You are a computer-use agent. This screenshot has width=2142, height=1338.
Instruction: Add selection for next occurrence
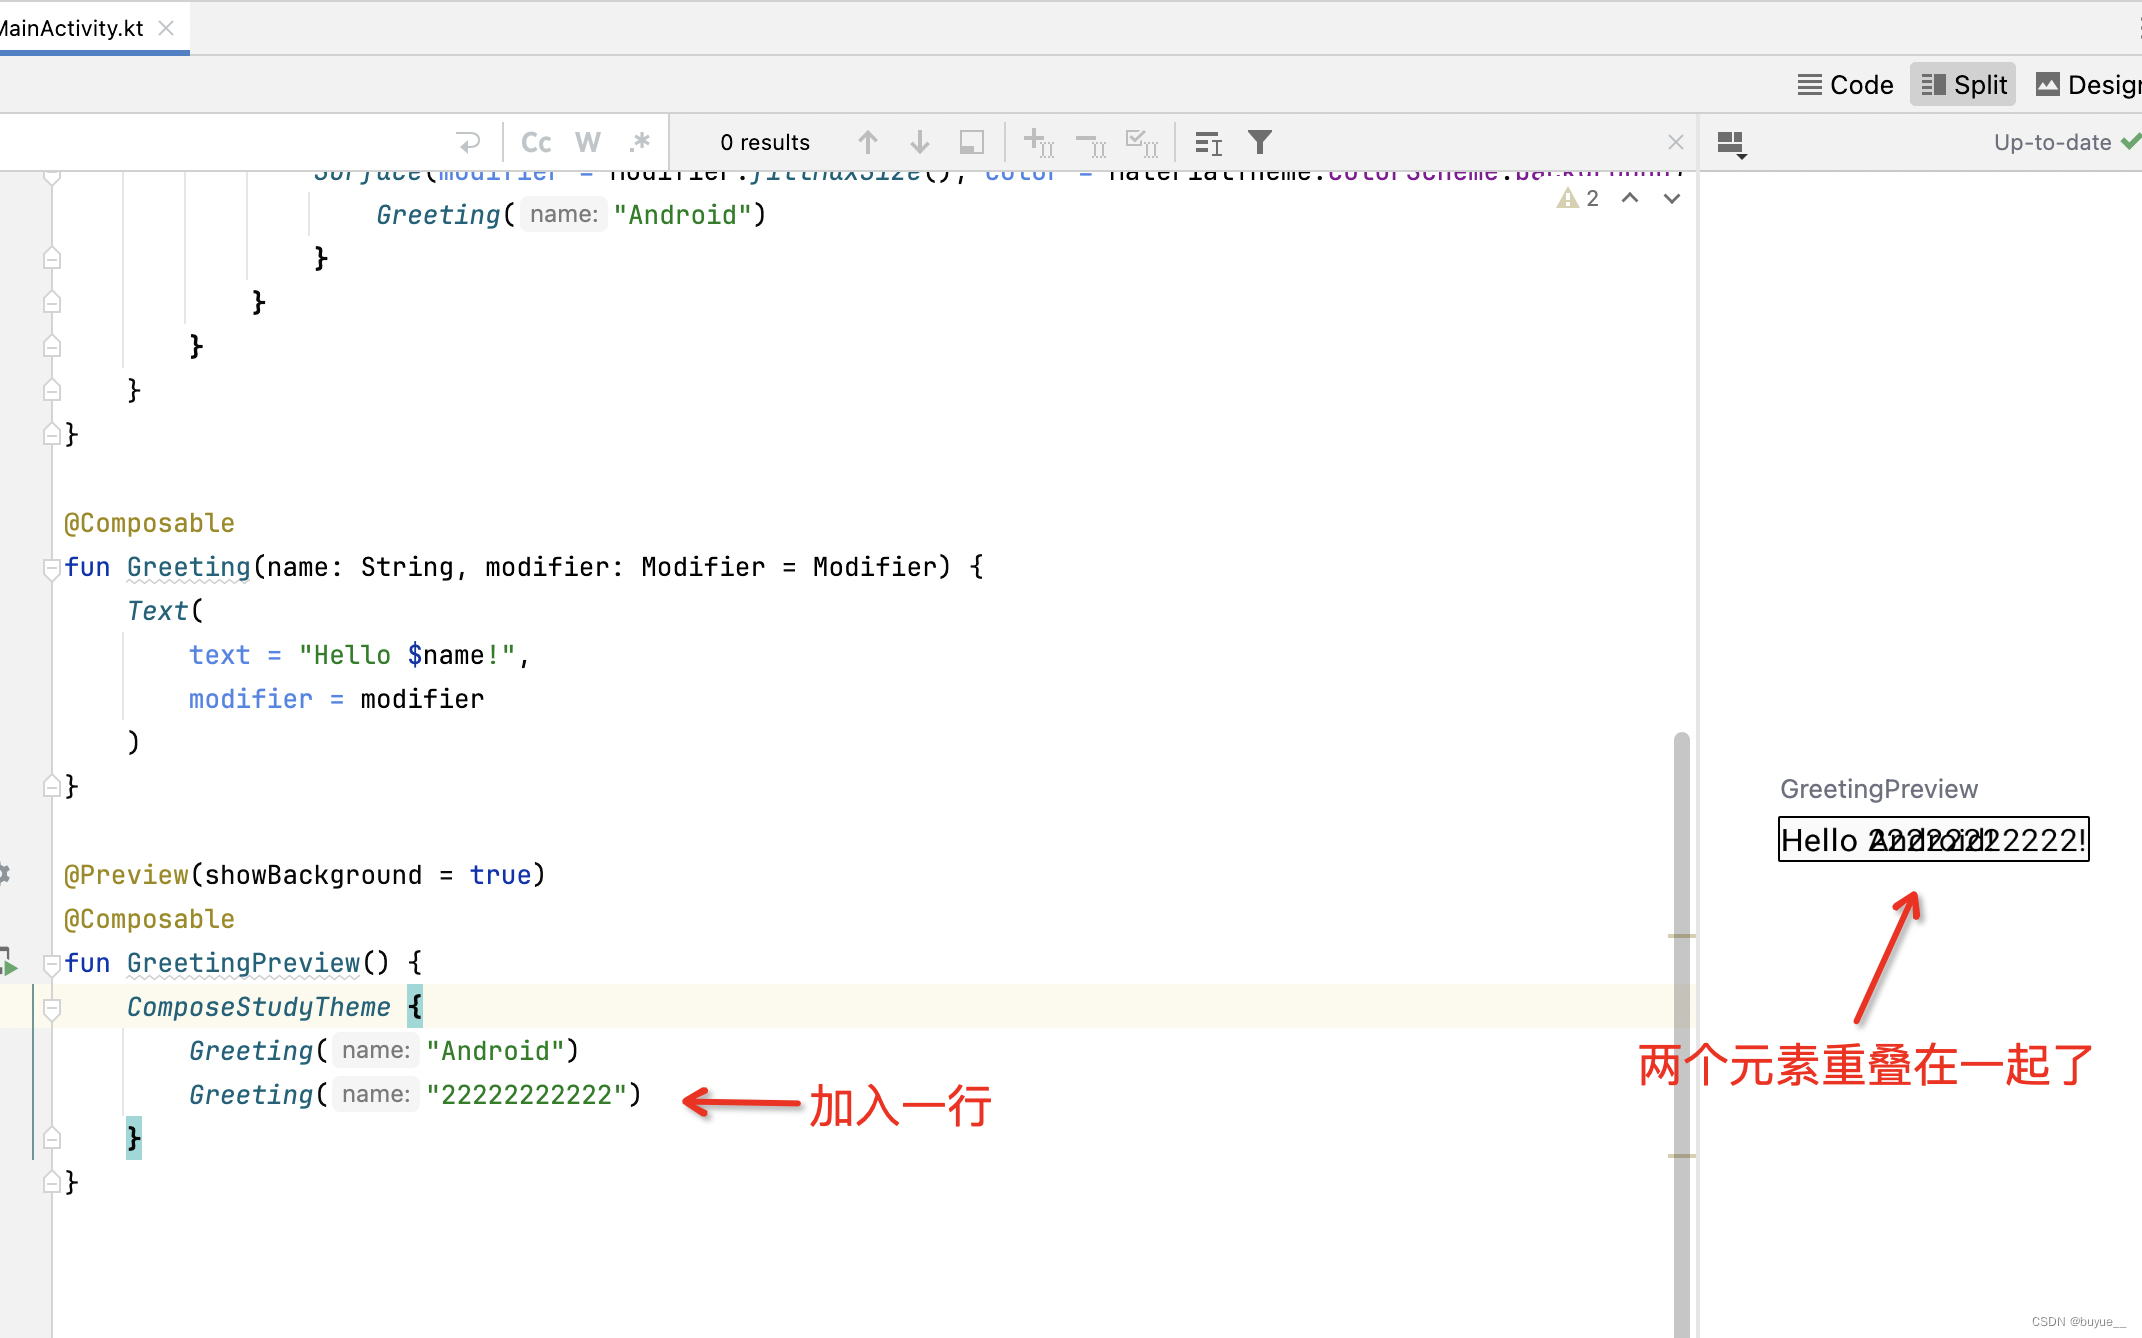pos(1039,143)
